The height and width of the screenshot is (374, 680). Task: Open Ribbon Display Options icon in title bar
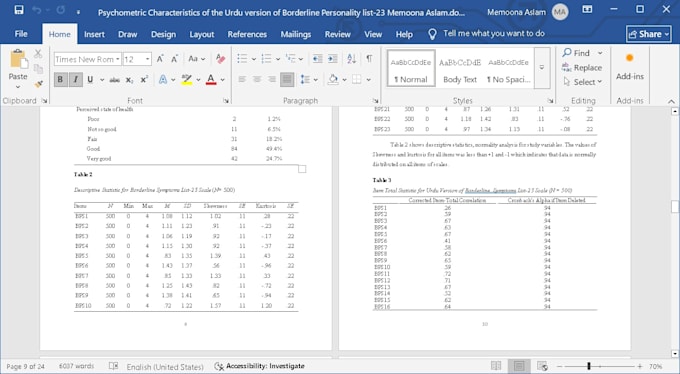click(587, 9)
